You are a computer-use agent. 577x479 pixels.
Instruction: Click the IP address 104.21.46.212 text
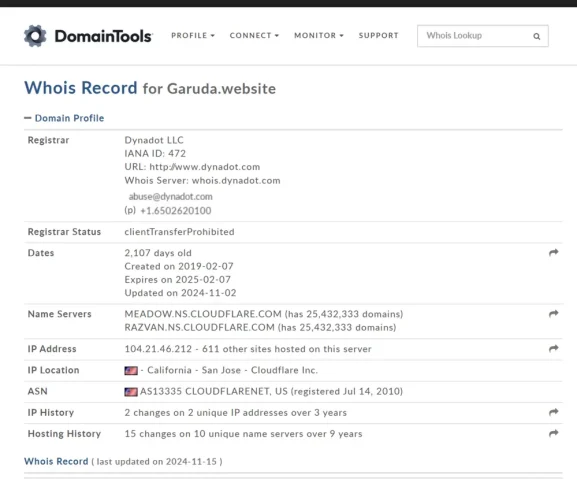(158, 349)
